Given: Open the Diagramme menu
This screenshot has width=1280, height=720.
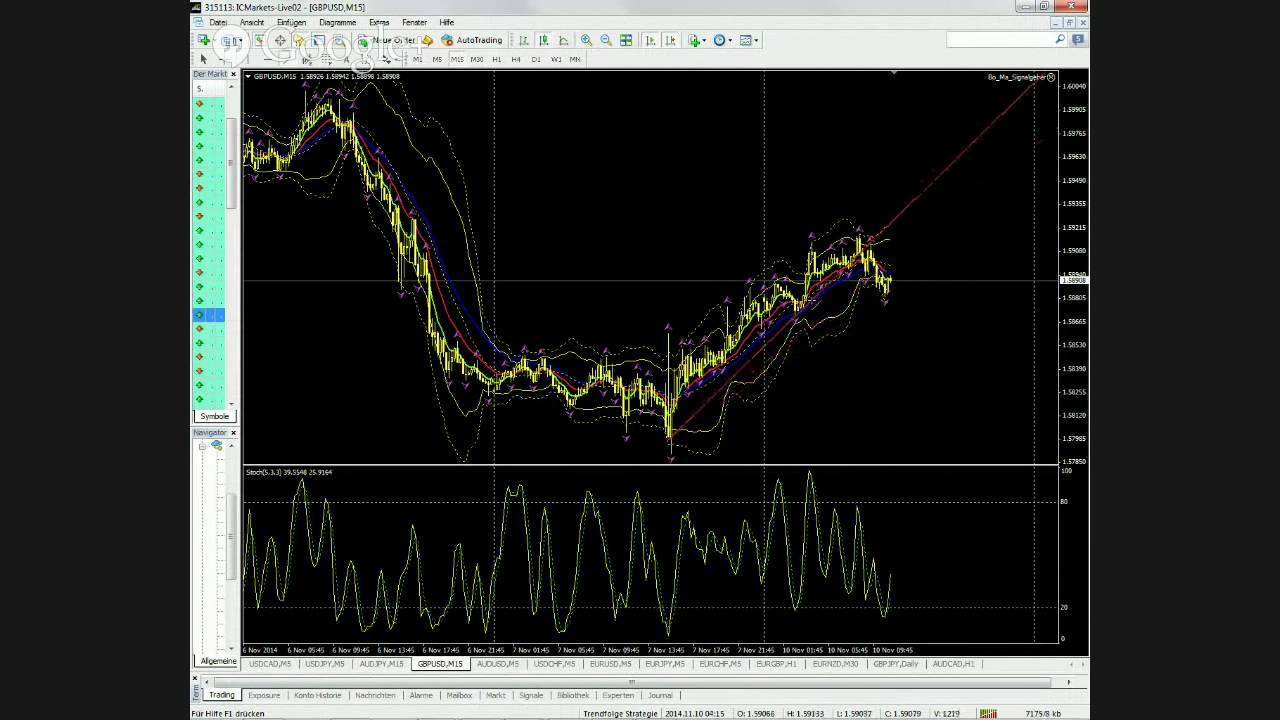Looking at the screenshot, I should [338, 22].
